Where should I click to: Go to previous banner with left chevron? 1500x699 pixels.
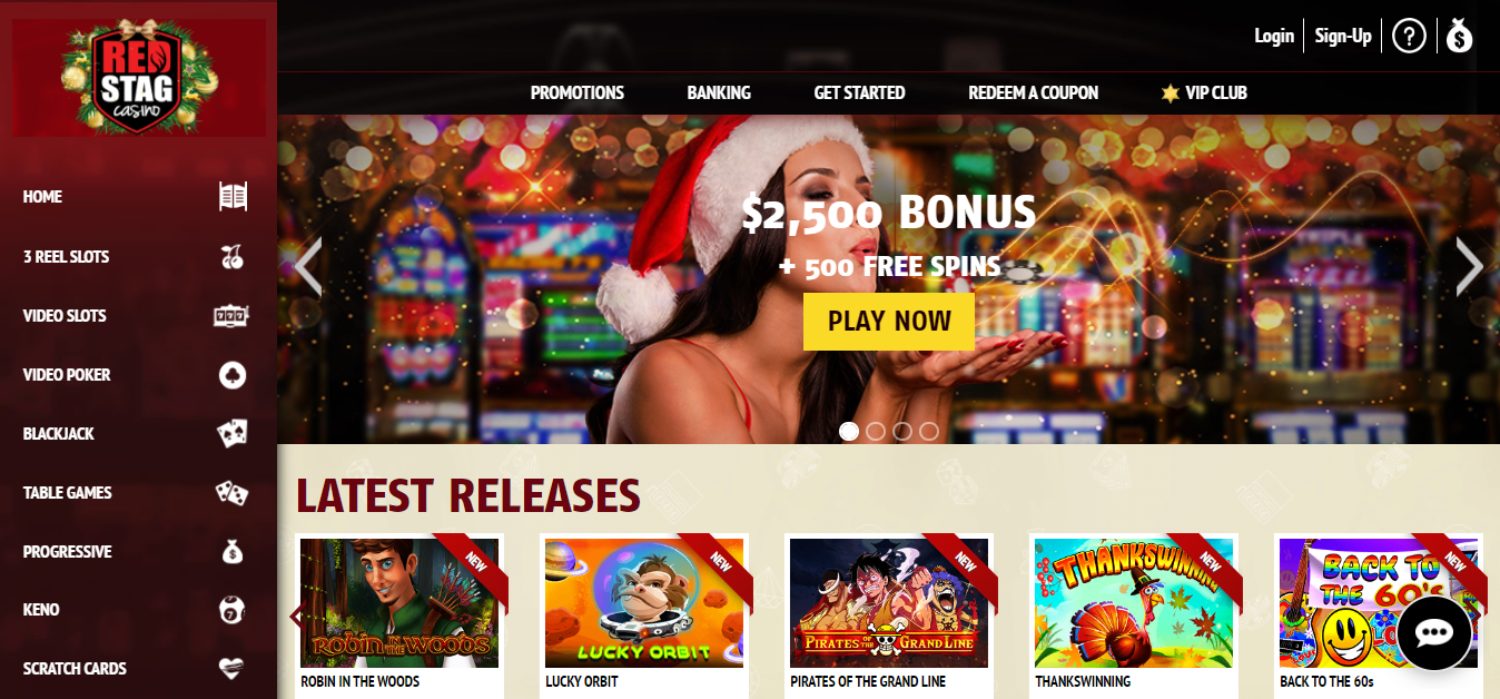pyautogui.click(x=309, y=266)
